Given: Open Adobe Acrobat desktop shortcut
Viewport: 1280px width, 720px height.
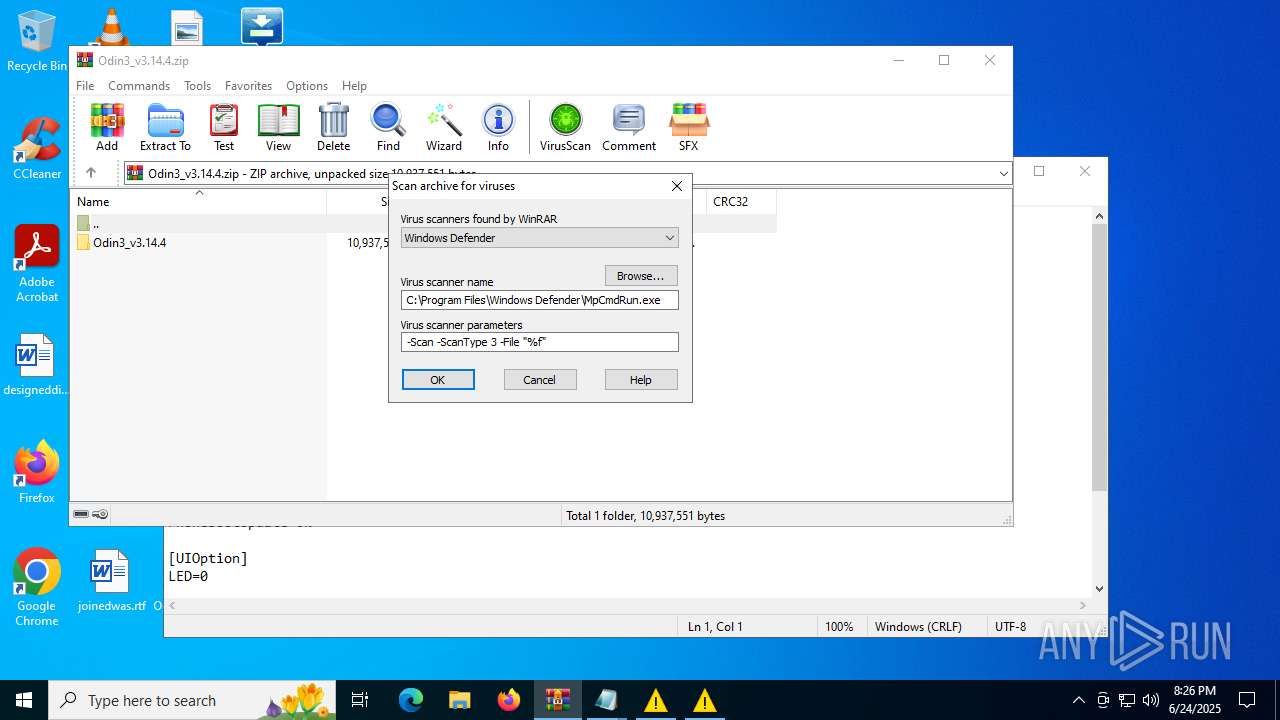Looking at the screenshot, I should click(37, 264).
